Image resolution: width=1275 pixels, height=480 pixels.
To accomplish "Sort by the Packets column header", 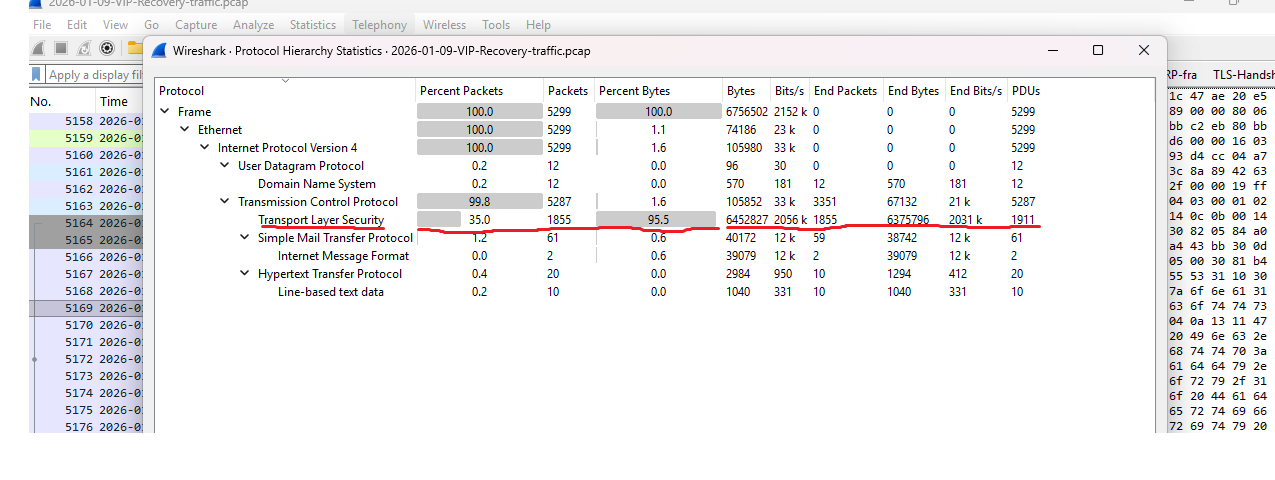I will [x=568, y=91].
